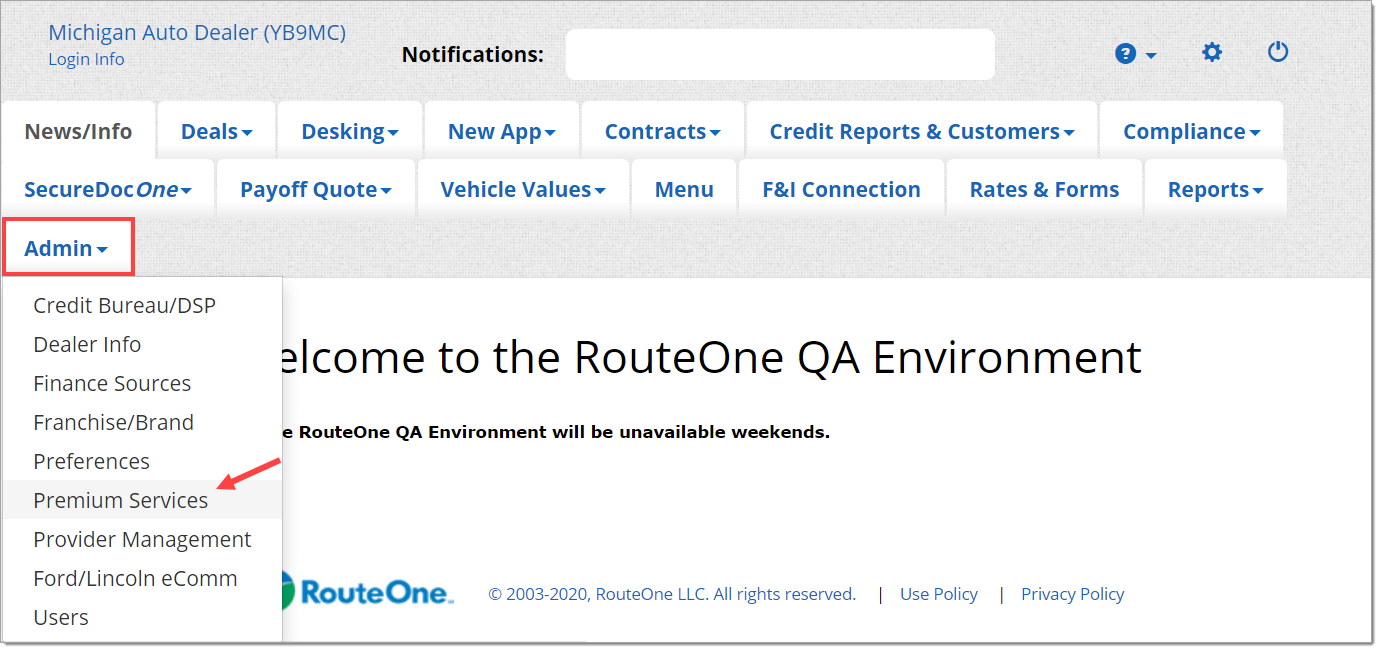Open the F&I Connection tab

tap(841, 189)
